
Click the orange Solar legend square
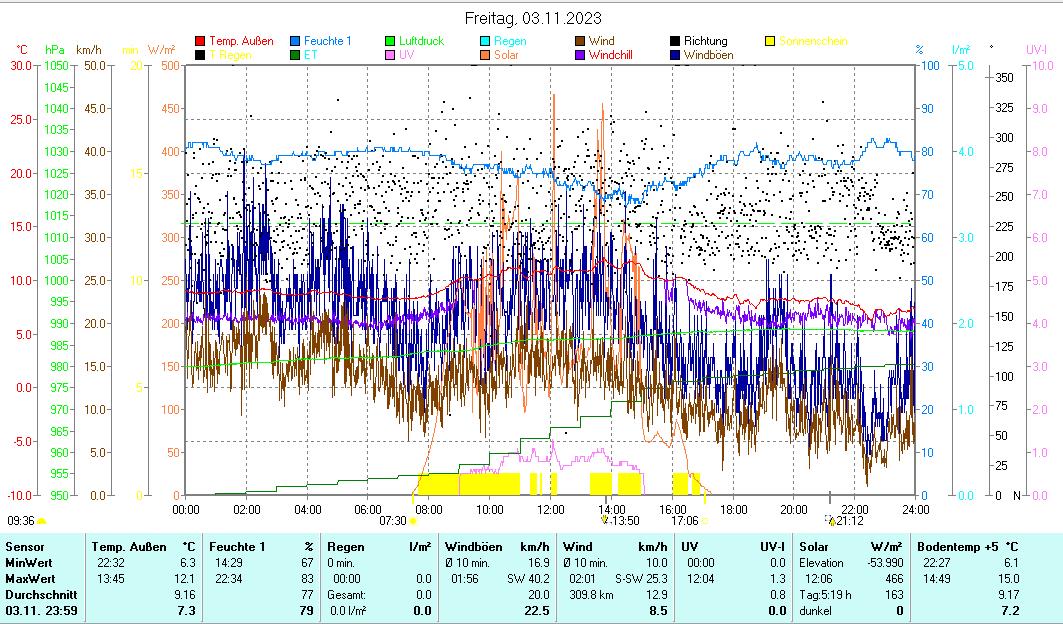pos(485,55)
